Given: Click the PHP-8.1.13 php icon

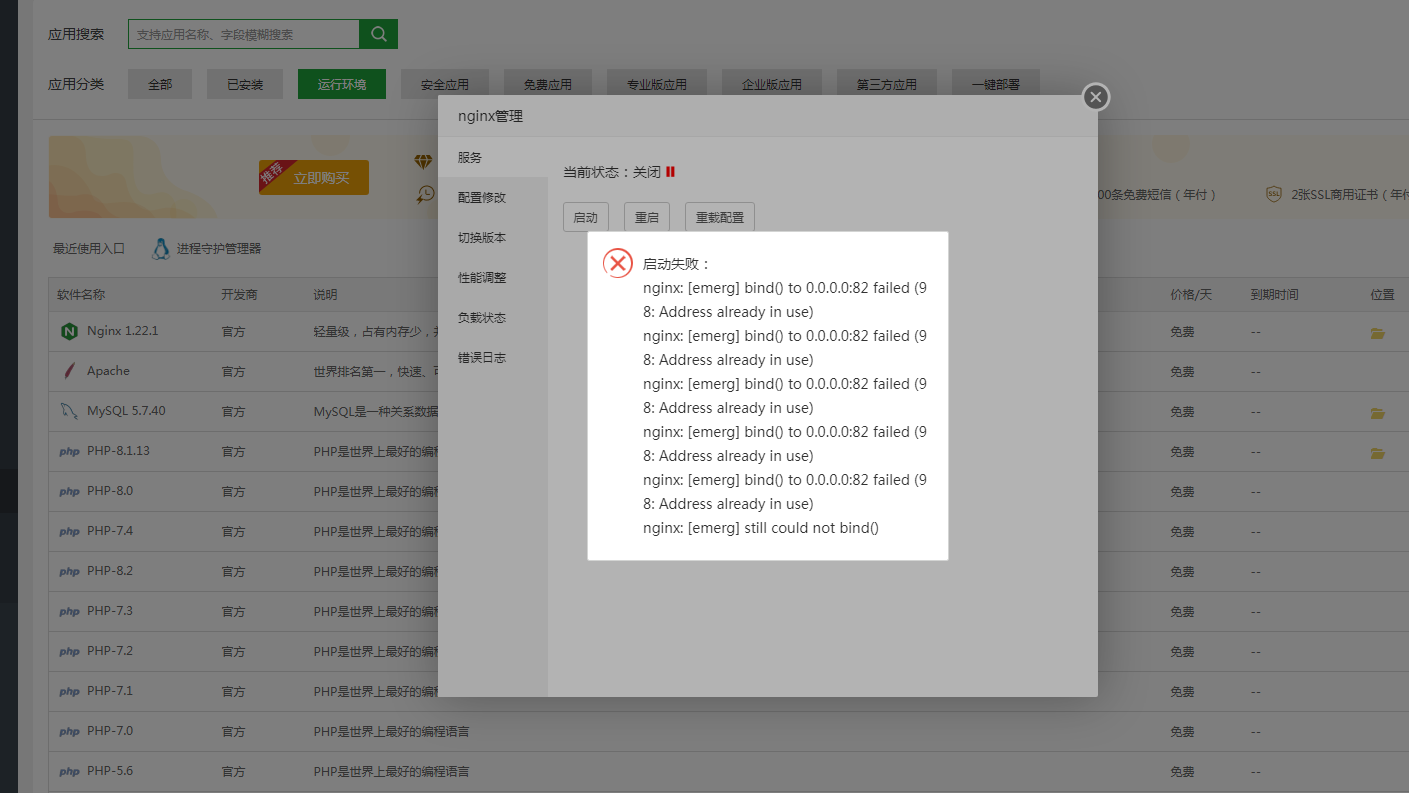Looking at the screenshot, I should (x=69, y=452).
